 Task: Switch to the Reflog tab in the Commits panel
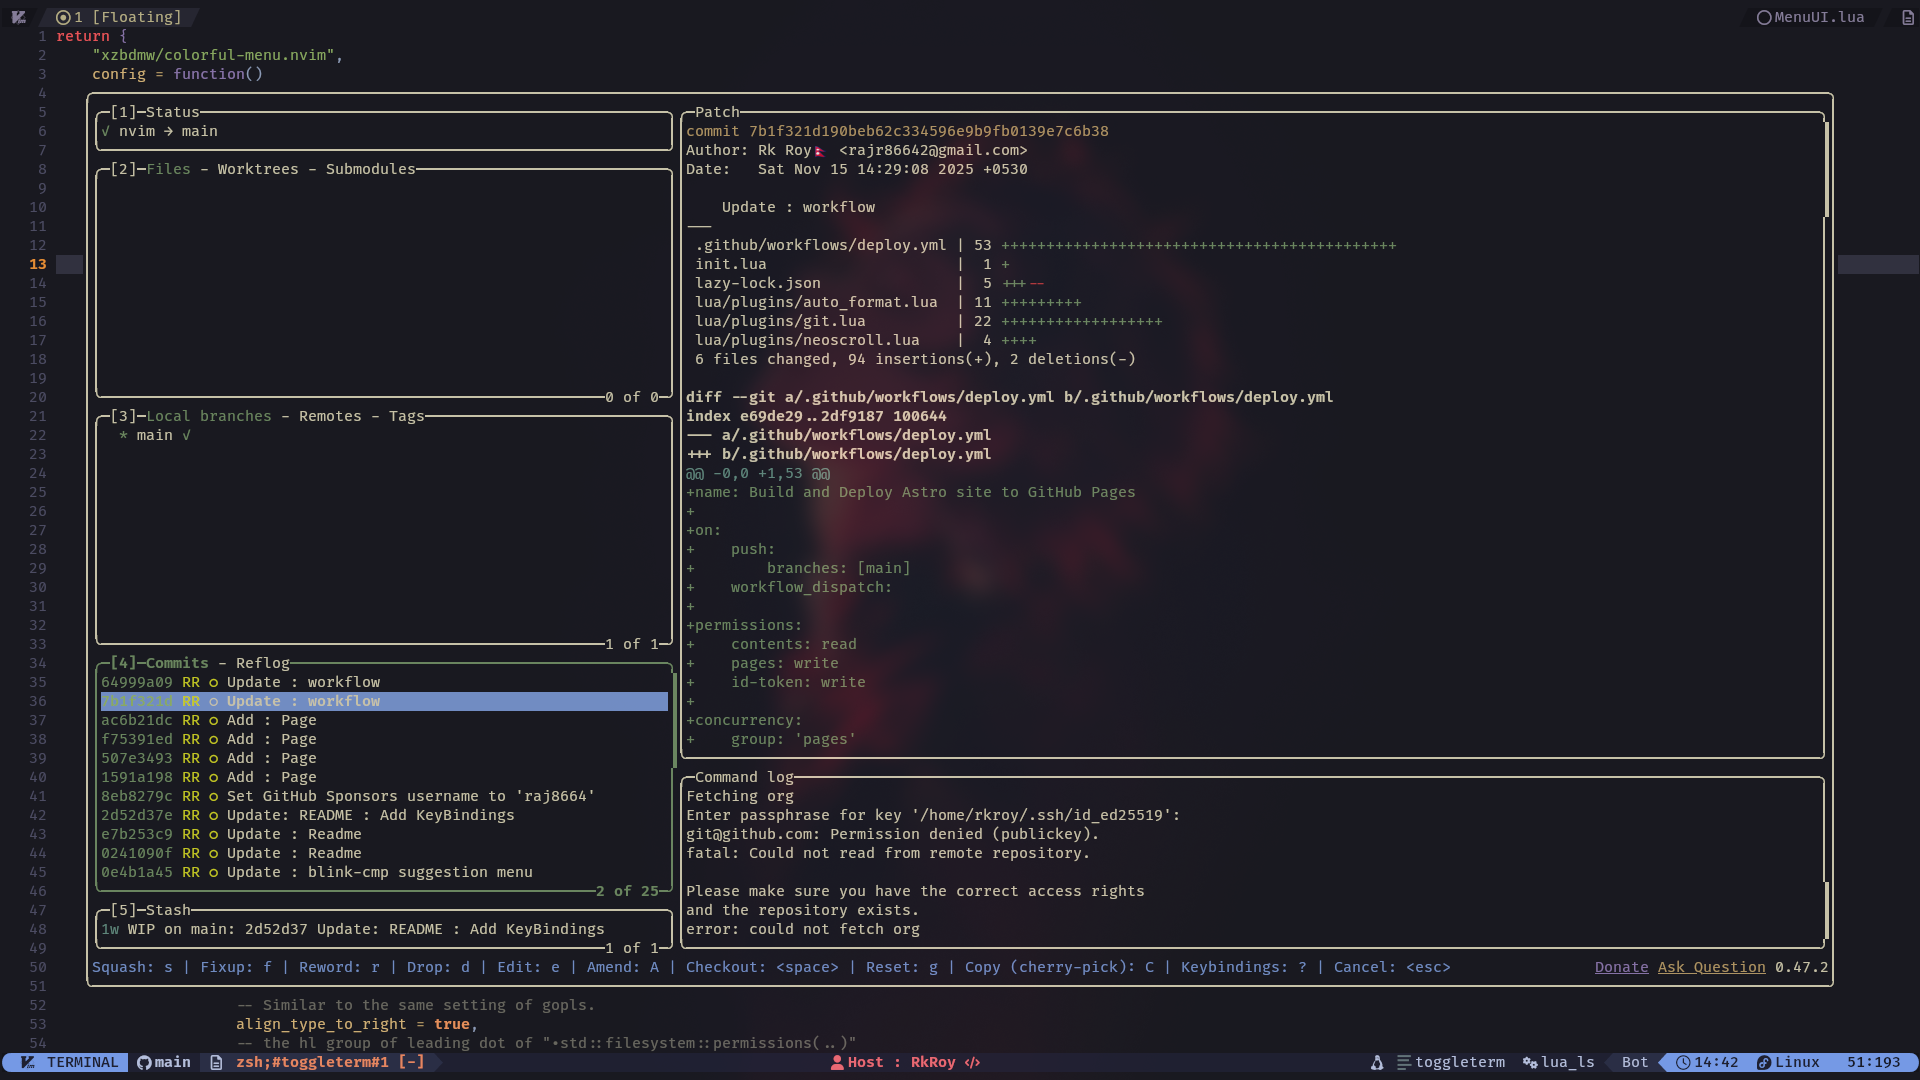pyautogui.click(x=263, y=662)
